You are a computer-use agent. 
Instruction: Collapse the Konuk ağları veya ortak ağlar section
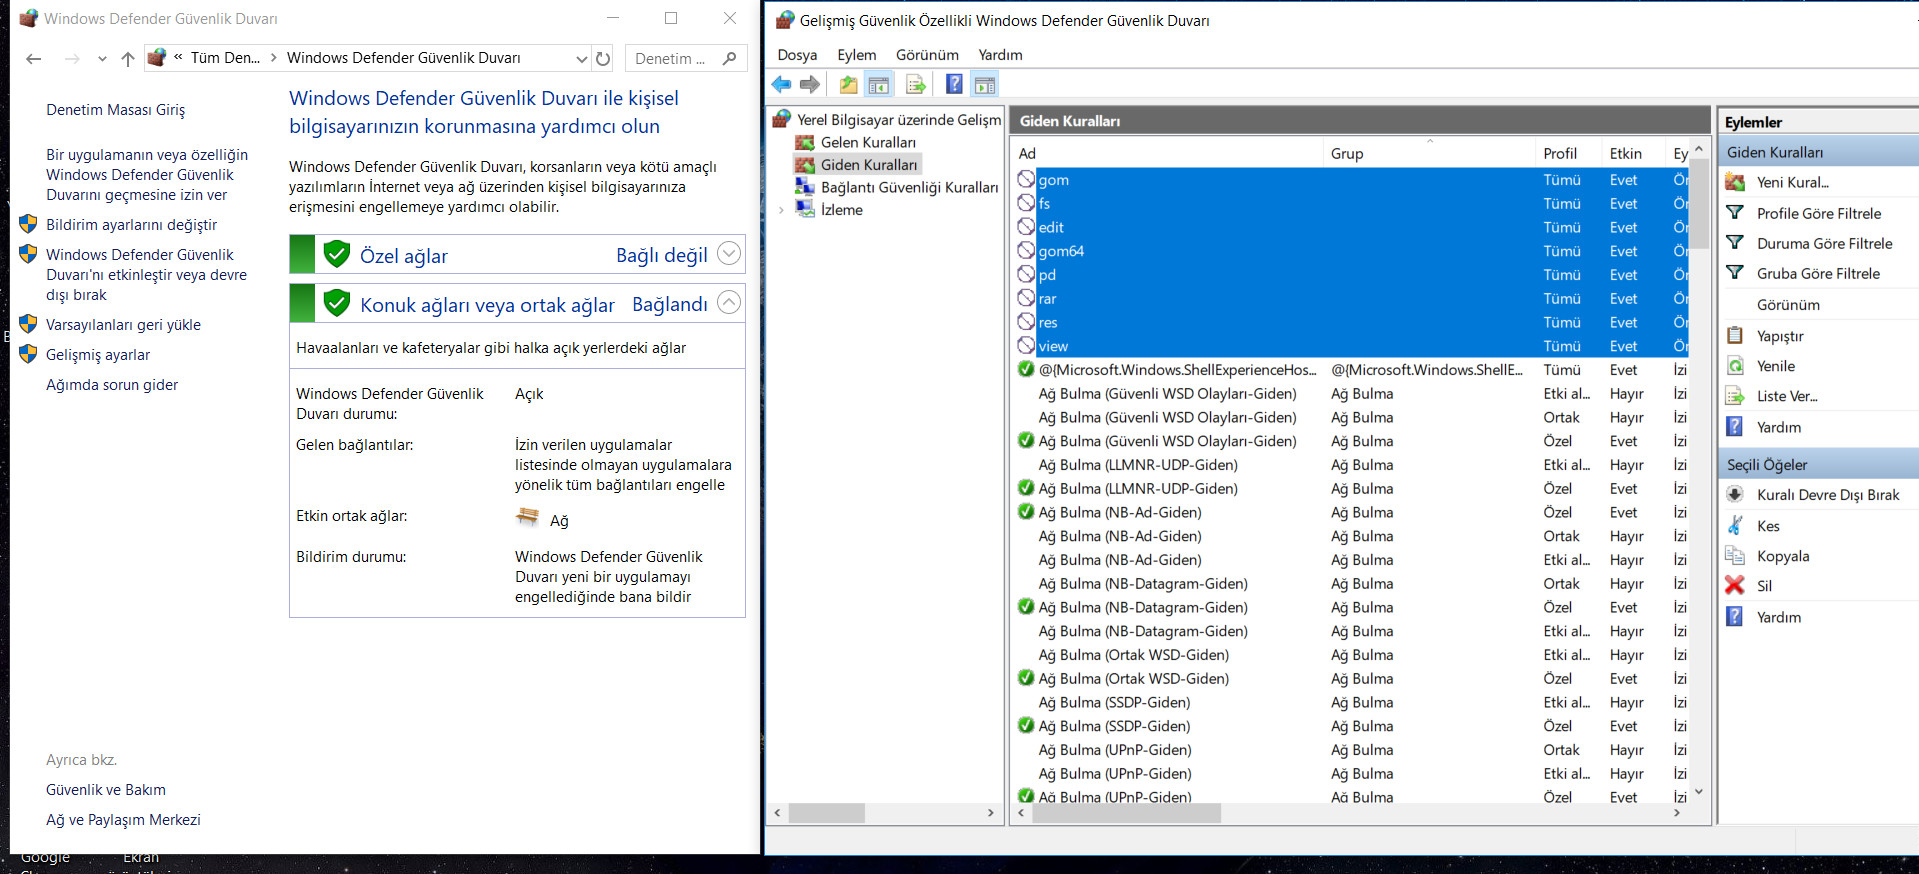730,303
